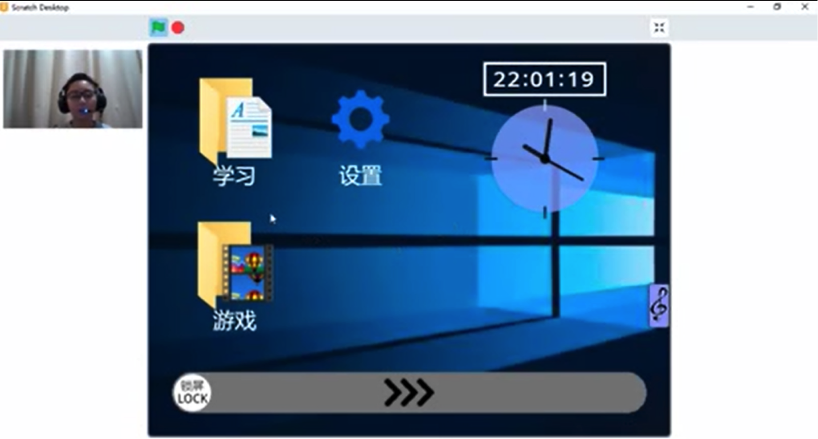This screenshot has height=439, width=818.
Task: Click the 设置 label text
Action: (x=360, y=176)
